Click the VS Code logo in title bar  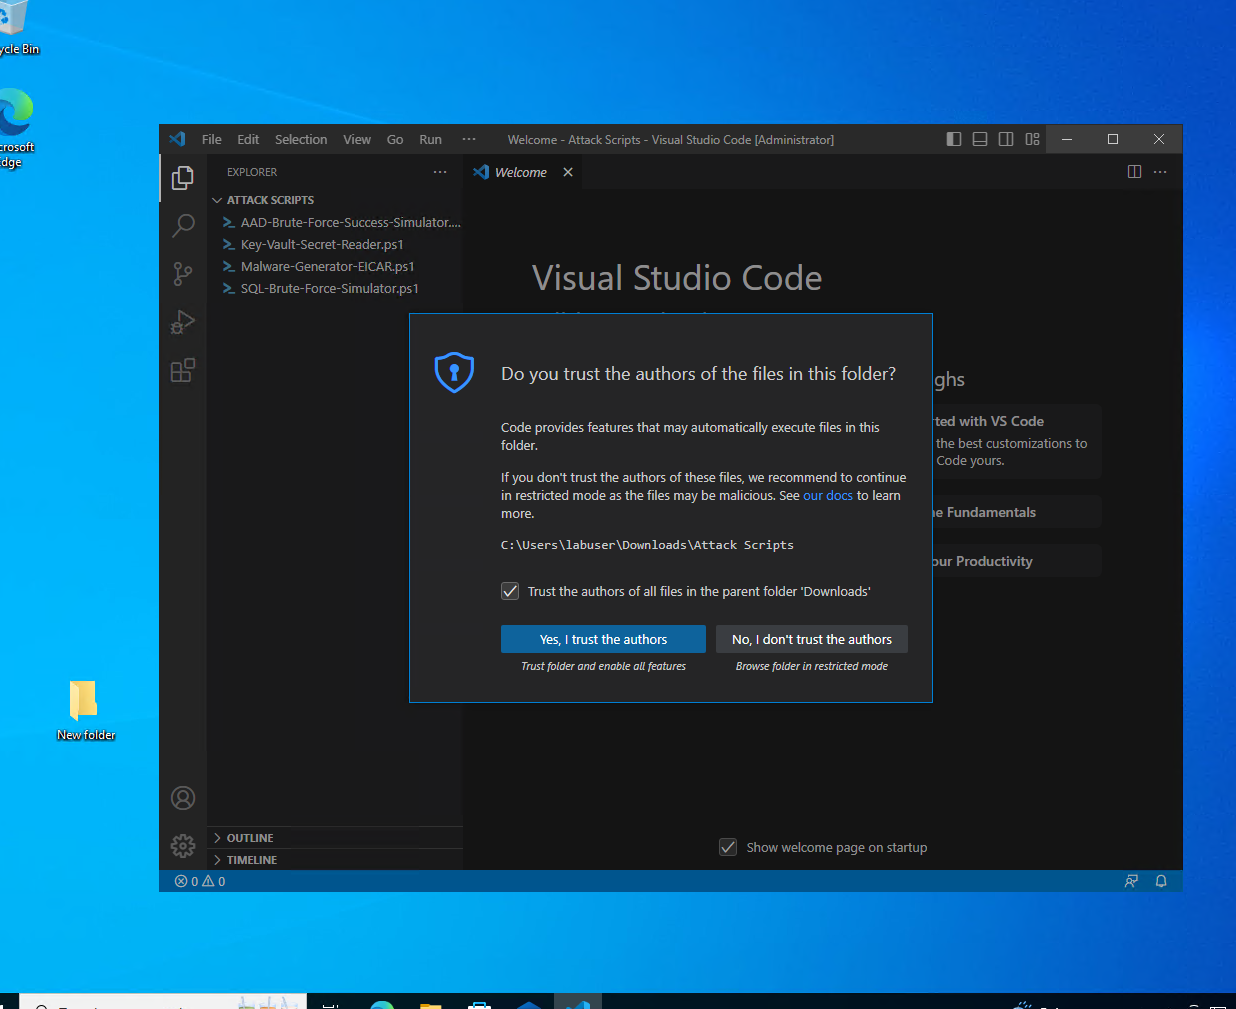point(177,139)
